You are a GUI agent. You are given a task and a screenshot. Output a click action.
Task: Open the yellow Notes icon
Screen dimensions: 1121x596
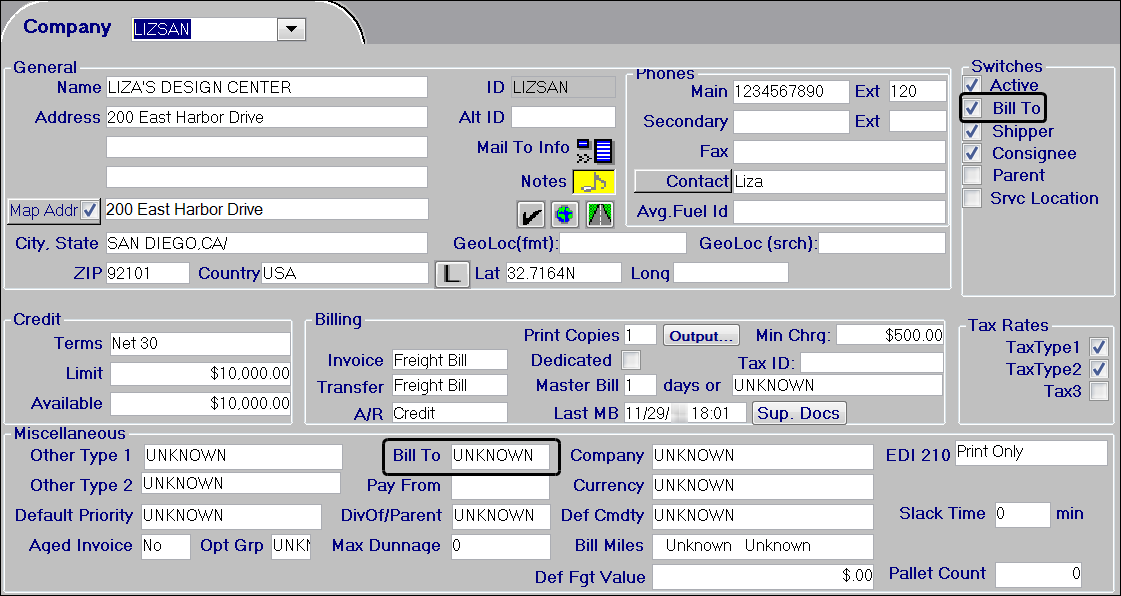(x=593, y=182)
